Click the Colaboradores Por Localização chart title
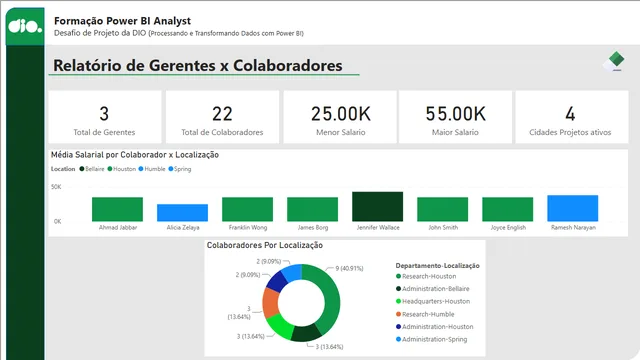Screen dimensions: 640x360 264,245
